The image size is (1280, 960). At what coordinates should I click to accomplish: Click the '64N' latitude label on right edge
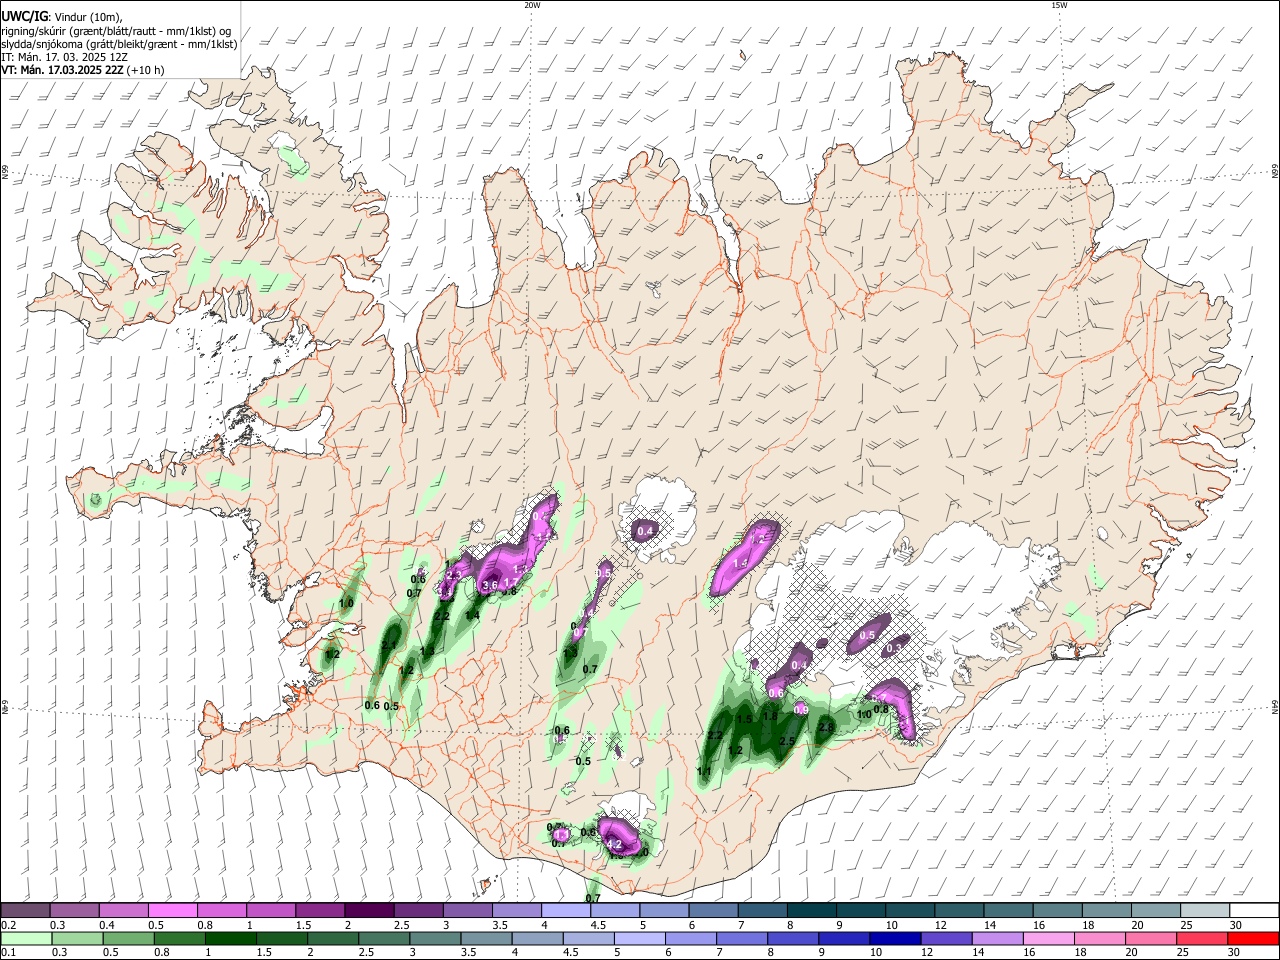point(1275,706)
